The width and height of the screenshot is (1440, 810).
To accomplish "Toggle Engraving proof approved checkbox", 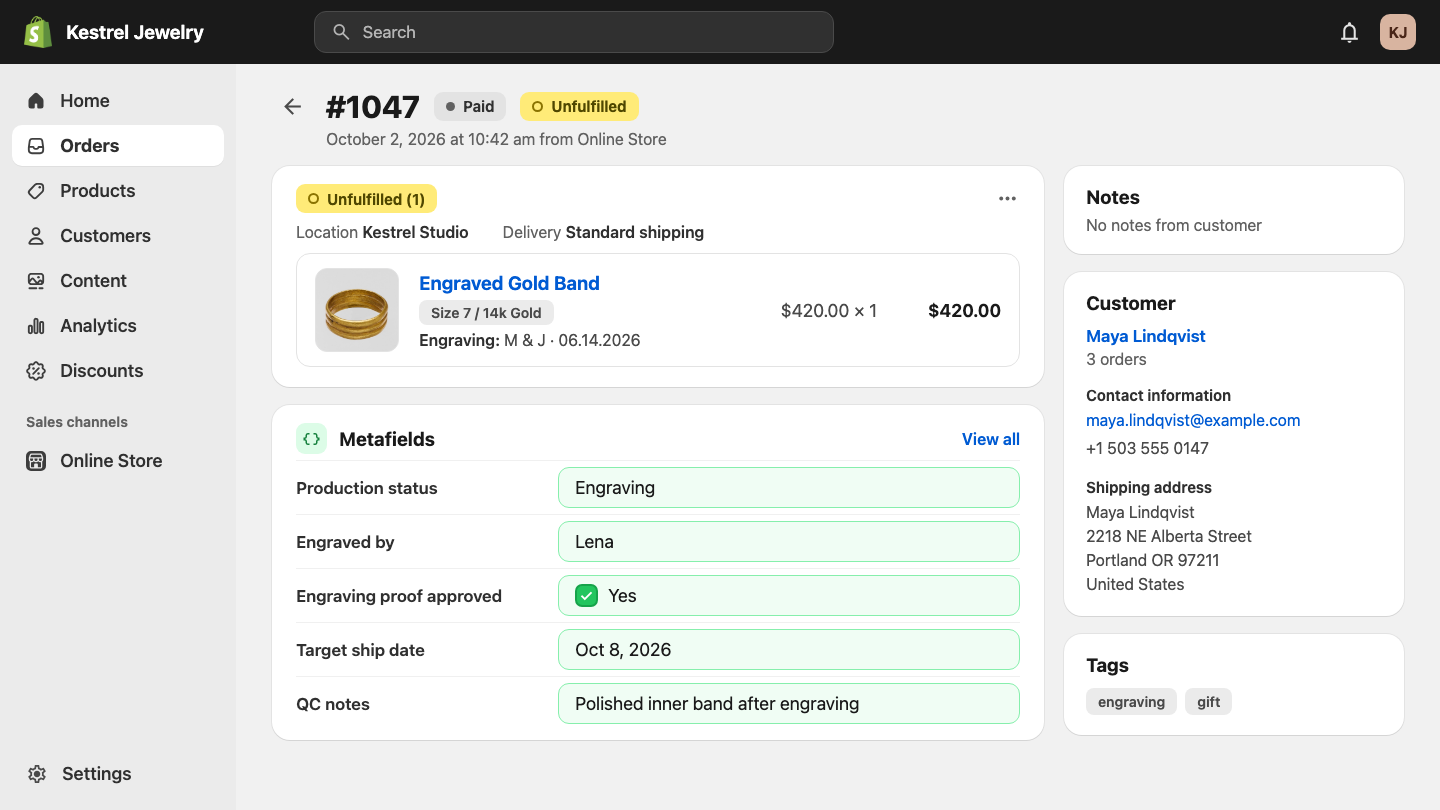I will point(587,596).
